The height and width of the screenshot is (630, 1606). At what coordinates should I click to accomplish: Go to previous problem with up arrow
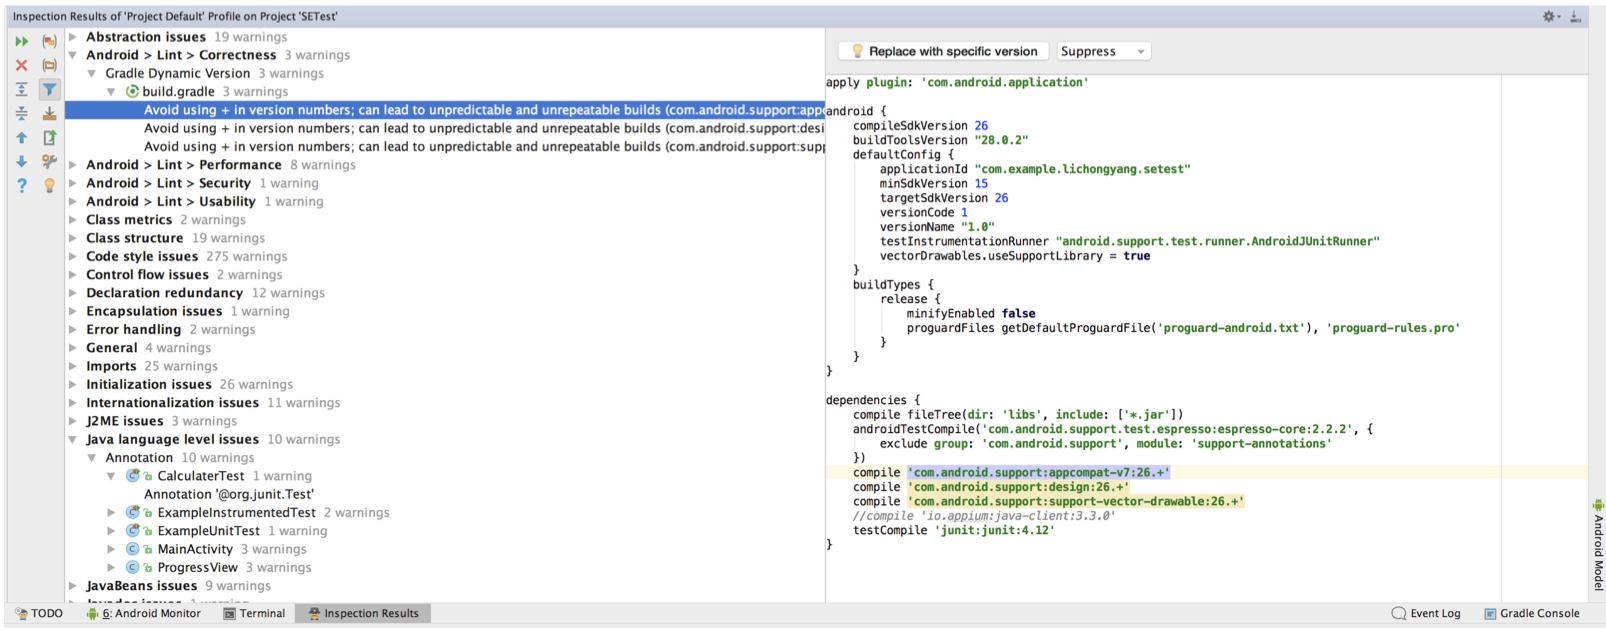[x=21, y=137]
